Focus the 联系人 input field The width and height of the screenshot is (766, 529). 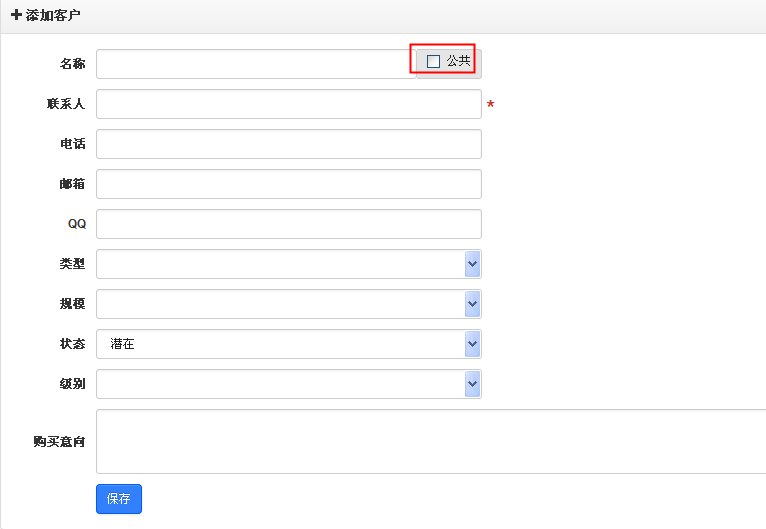coord(289,104)
